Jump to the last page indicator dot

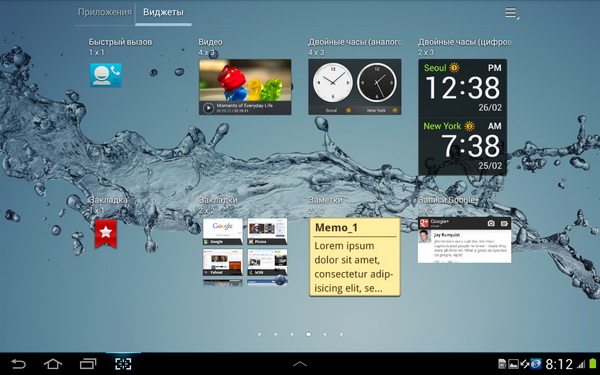coord(341,334)
